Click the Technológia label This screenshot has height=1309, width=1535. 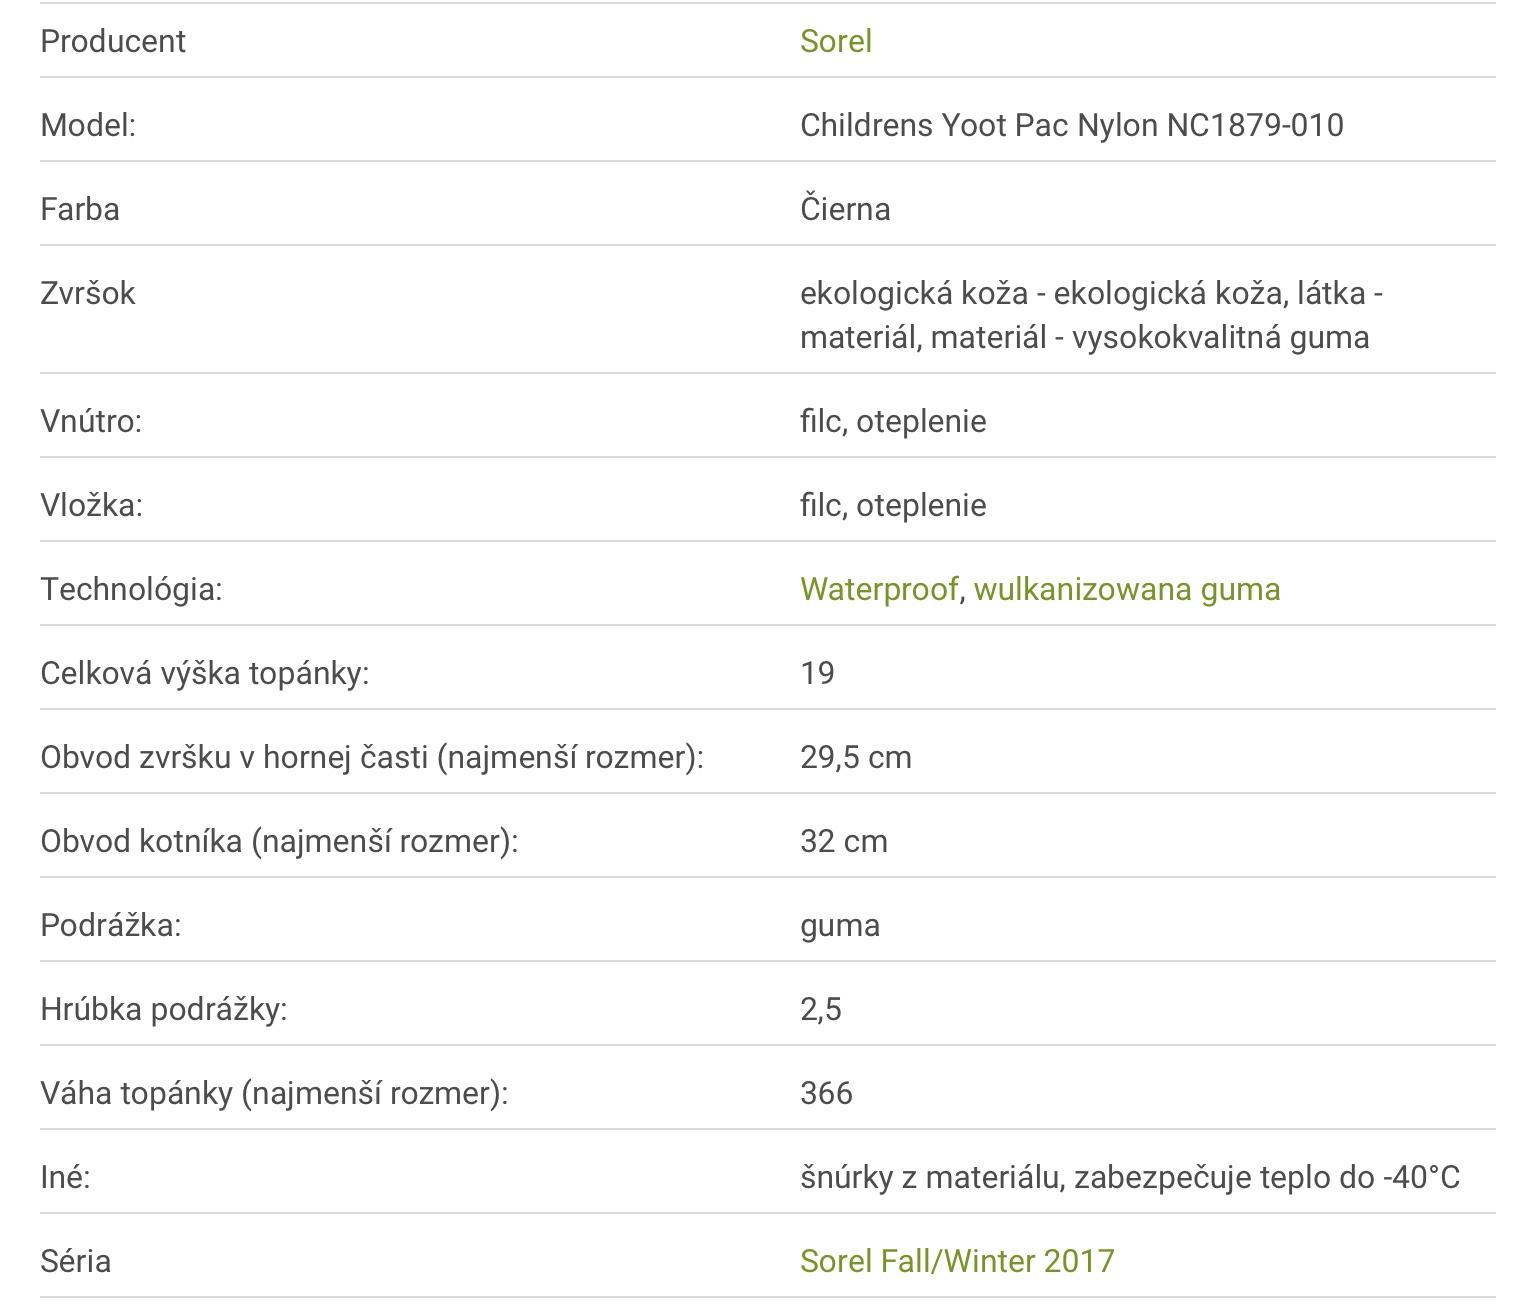pos(131,589)
